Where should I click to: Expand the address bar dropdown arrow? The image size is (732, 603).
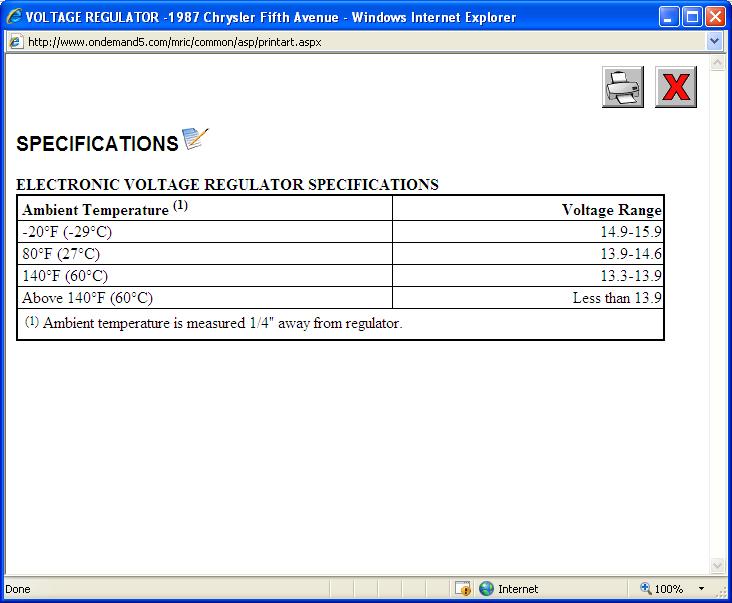click(714, 42)
